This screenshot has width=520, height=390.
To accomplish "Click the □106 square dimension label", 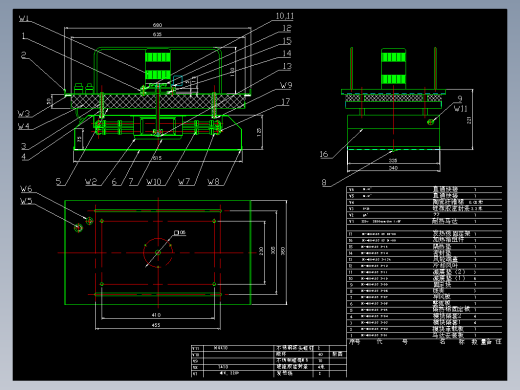I will [x=180, y=232].
